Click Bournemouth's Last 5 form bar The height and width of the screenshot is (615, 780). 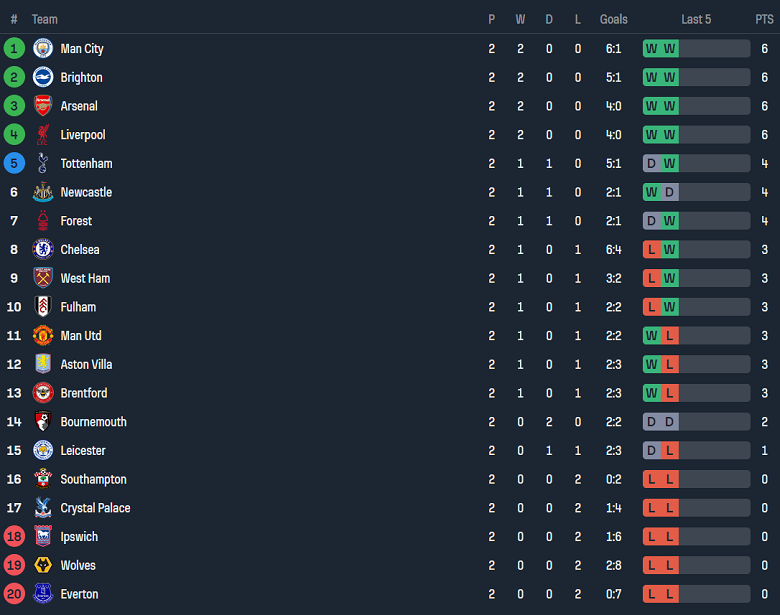[696, 422]
